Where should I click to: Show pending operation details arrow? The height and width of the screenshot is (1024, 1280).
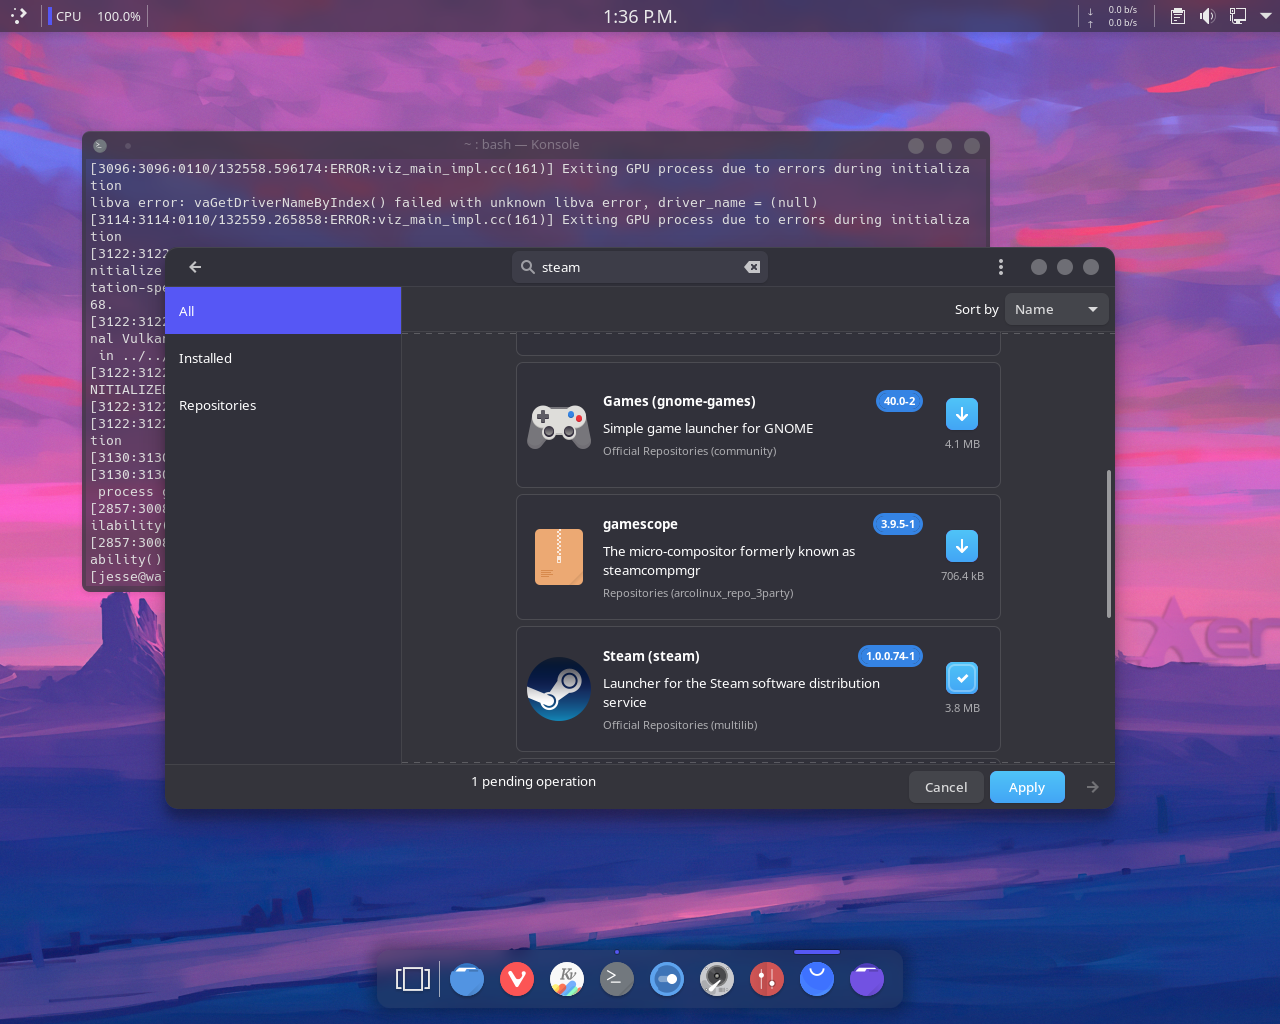[1093, 787]
